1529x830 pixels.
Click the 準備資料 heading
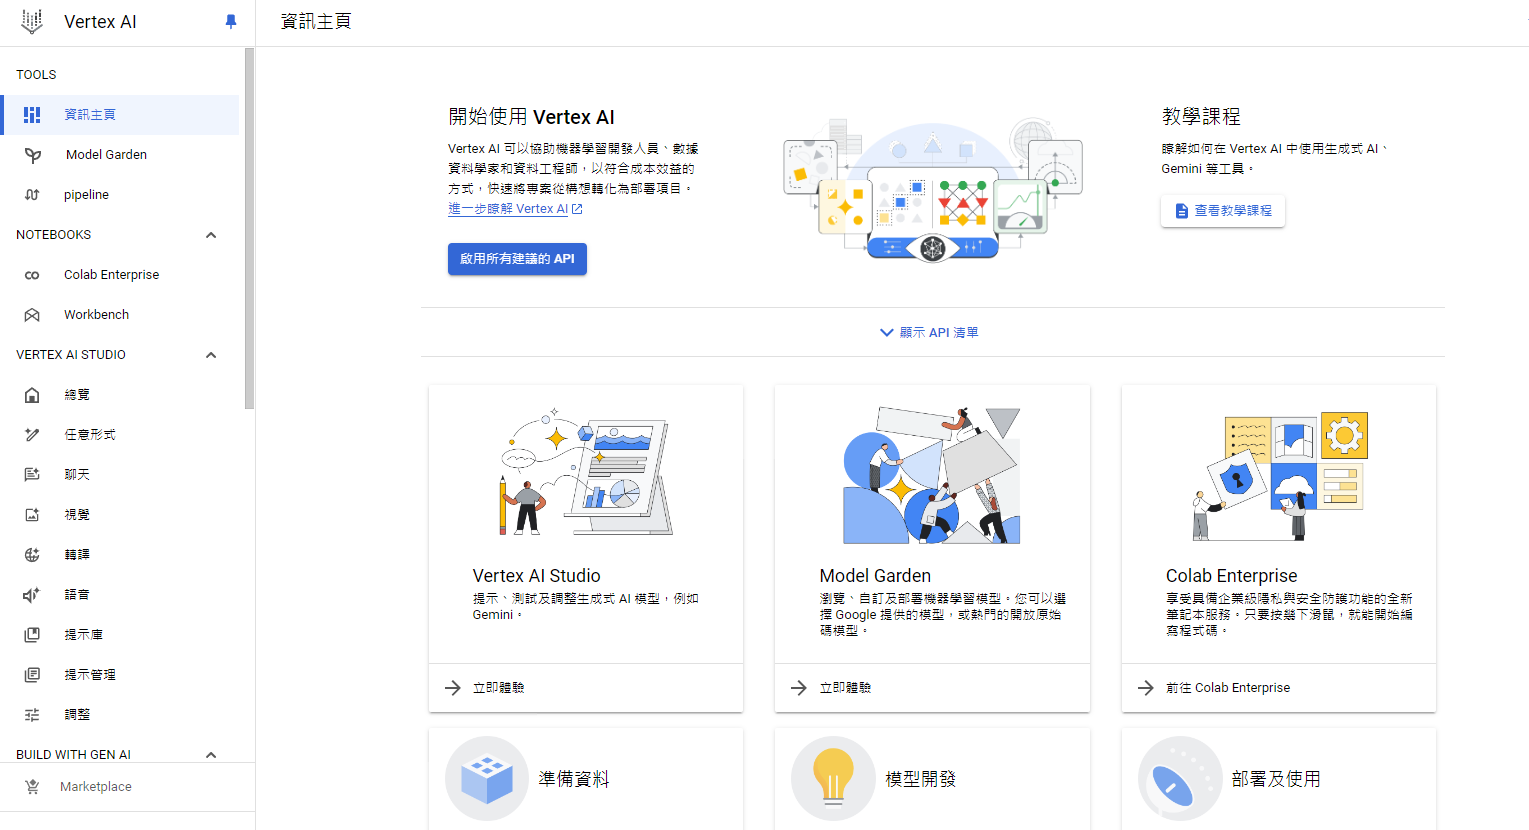[574, 779]
